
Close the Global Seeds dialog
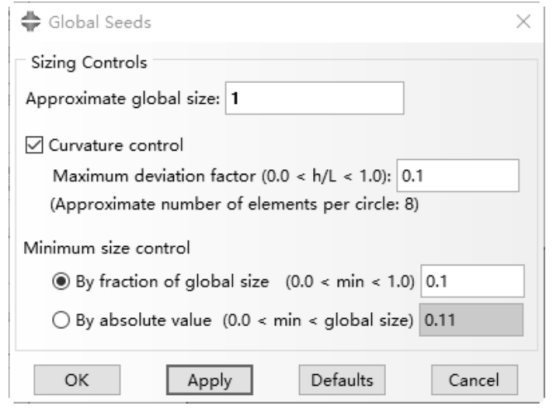click(x=523, y=22)
